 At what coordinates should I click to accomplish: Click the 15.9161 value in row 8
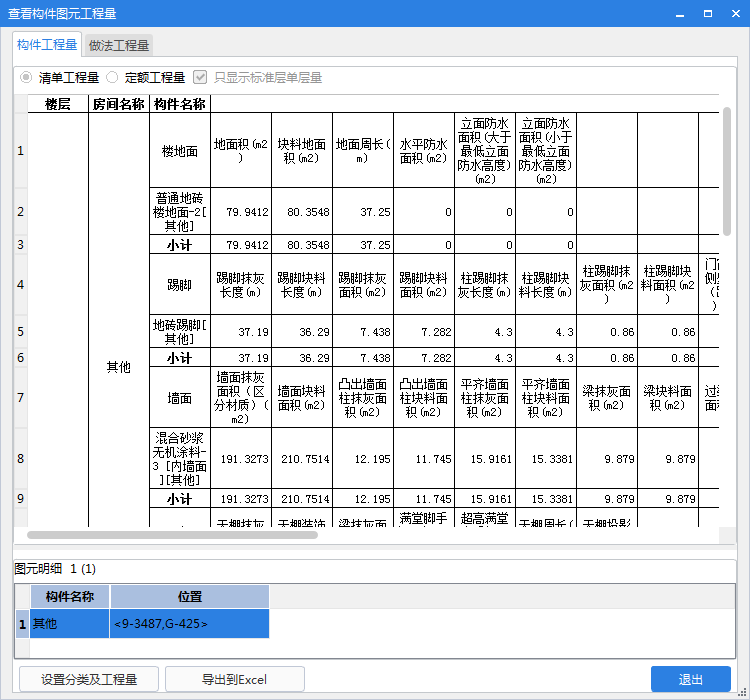pyautogui.click(x=485, y=458)
